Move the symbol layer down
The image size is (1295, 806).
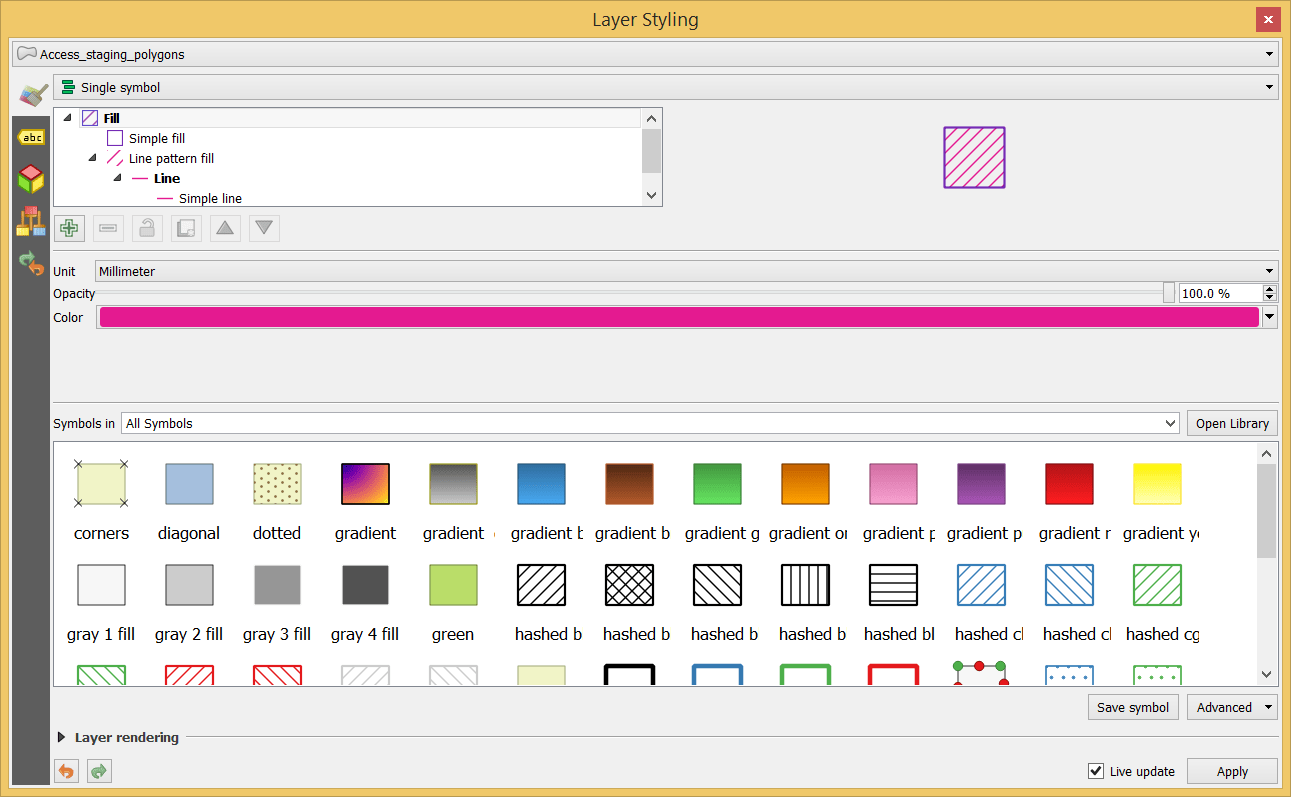click(x=264, y=228)
